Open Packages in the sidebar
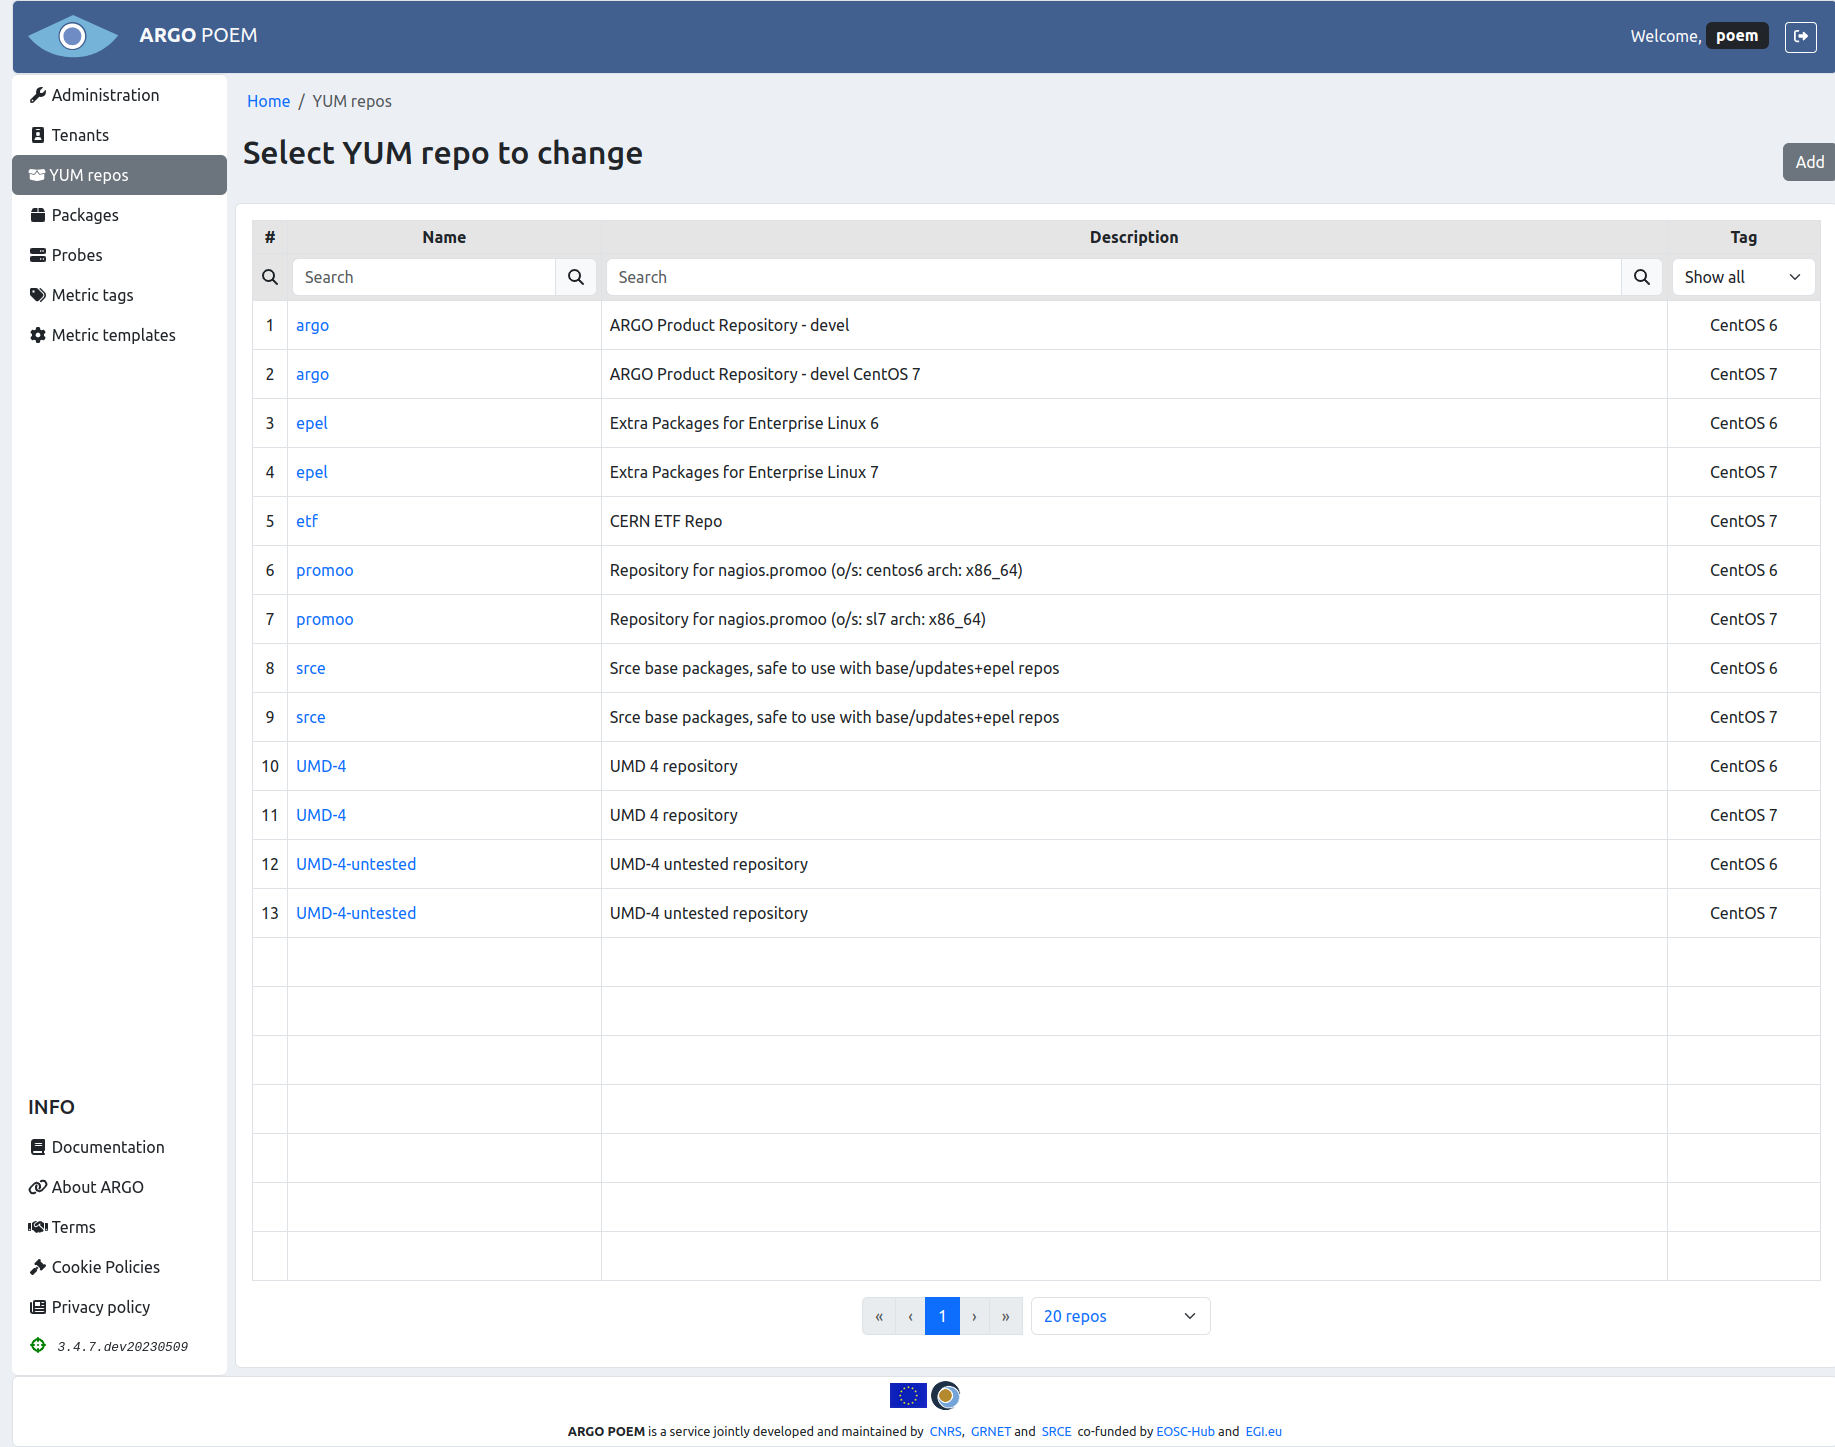 pyautogui.click(x=85, y=215)
